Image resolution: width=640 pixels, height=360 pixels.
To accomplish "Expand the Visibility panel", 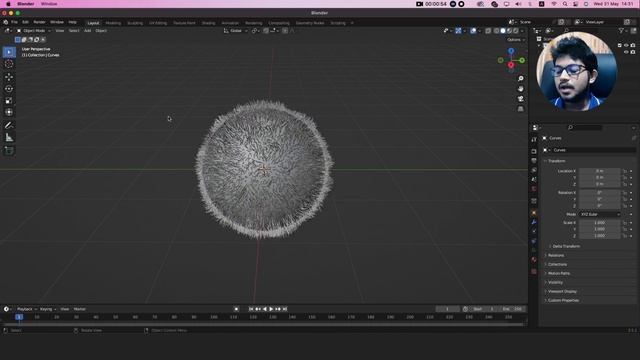I will point(555,282).
